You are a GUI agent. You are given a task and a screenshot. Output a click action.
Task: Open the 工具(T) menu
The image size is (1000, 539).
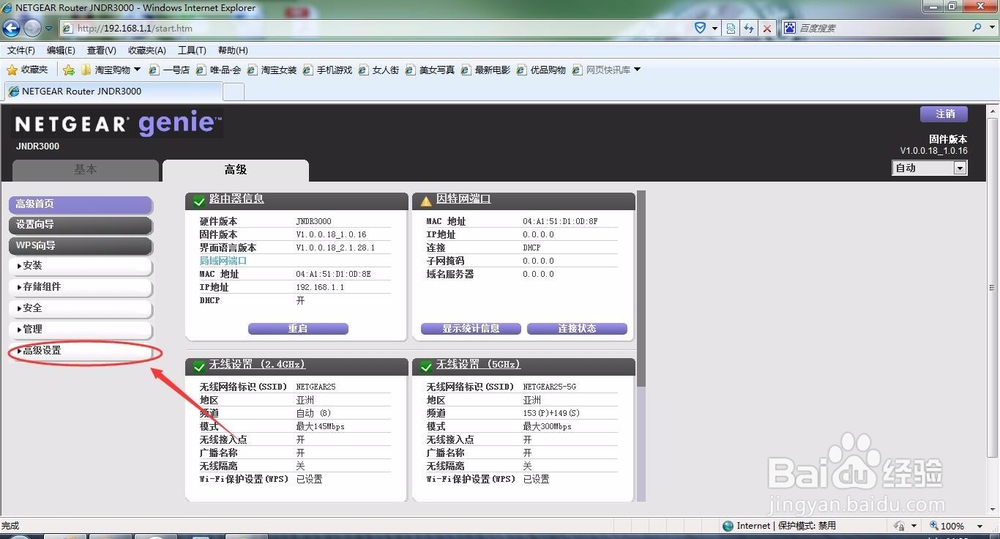(x=192, y=50)
